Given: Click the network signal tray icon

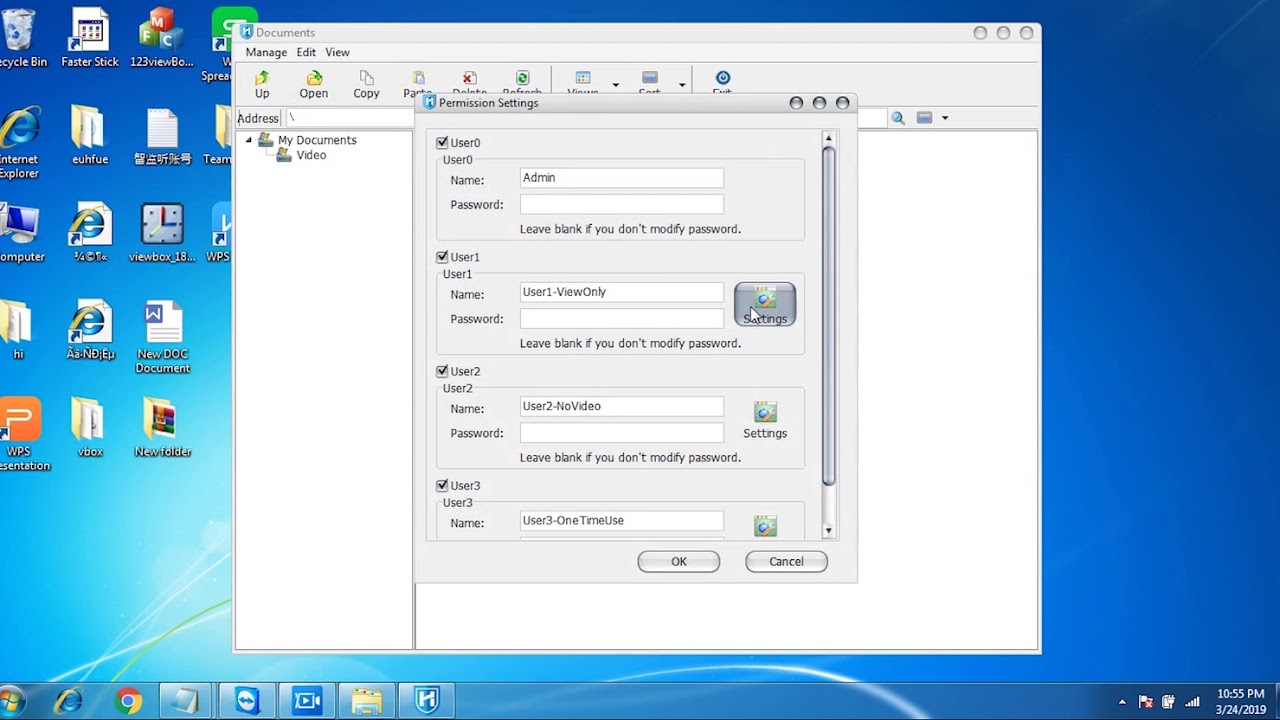Looking at the screenshot, I should (x=1192, y=702).
